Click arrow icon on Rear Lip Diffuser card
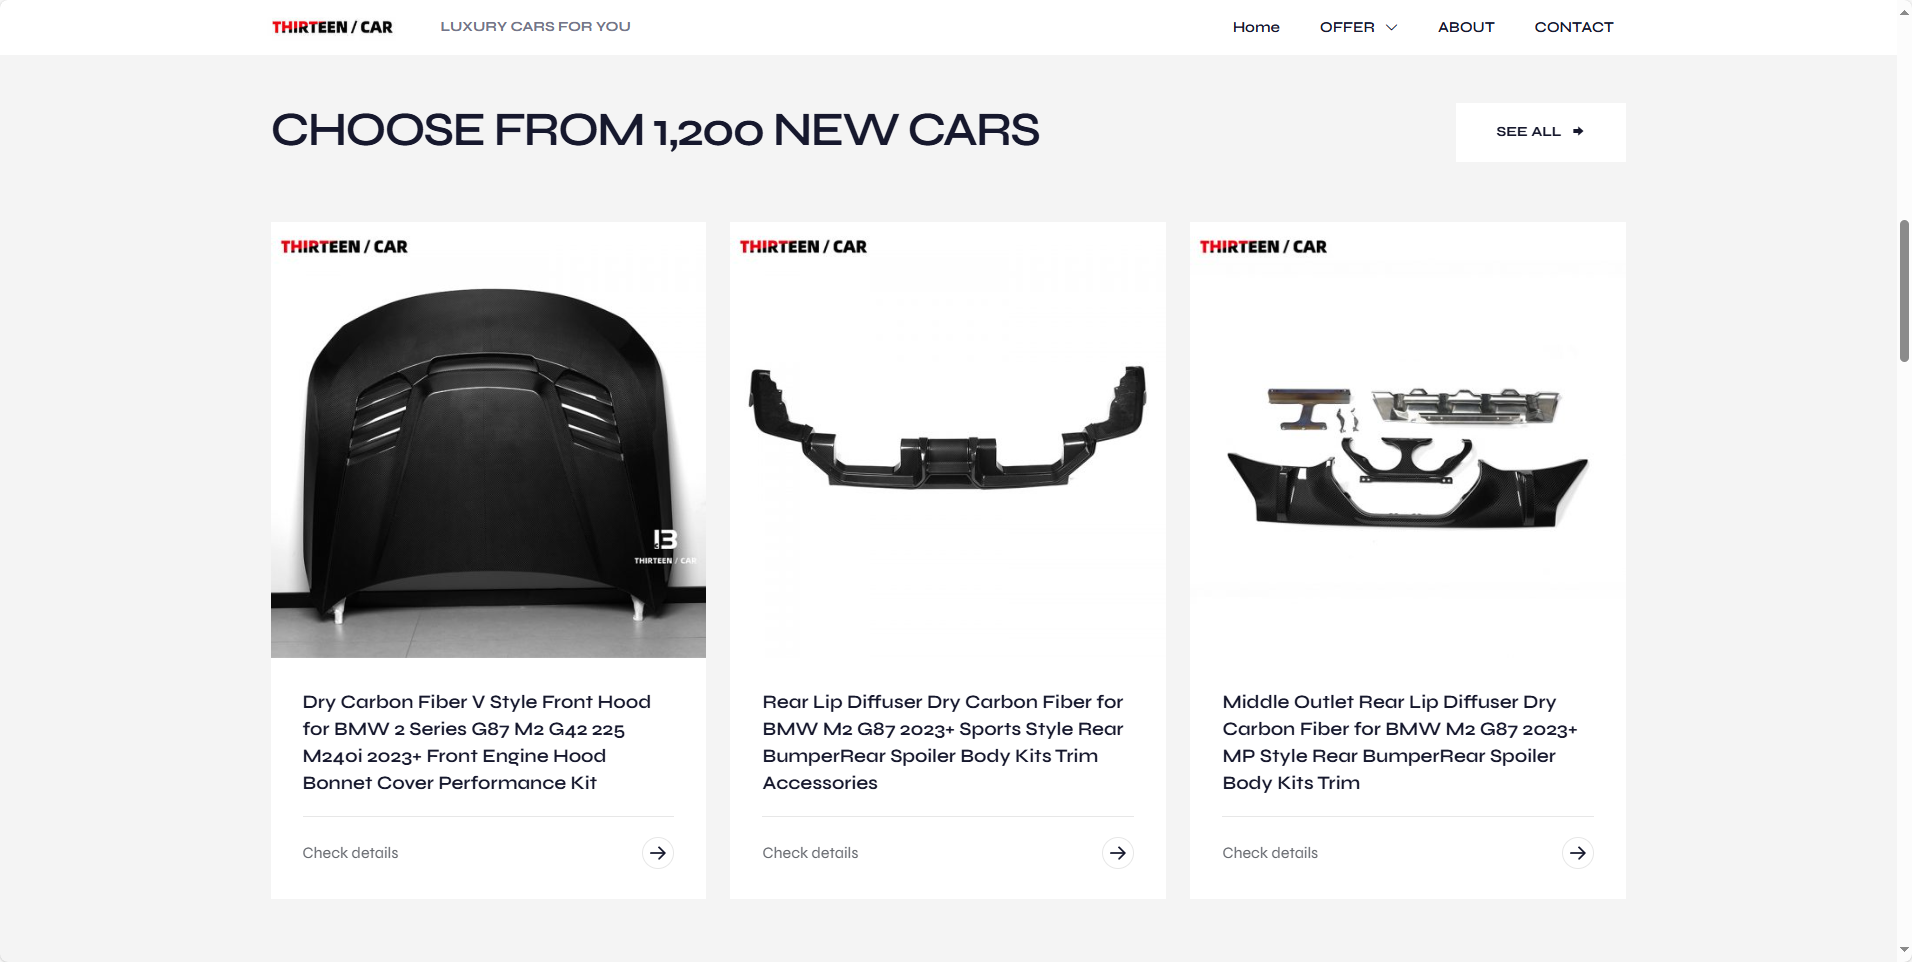 tap(1117, 853)
